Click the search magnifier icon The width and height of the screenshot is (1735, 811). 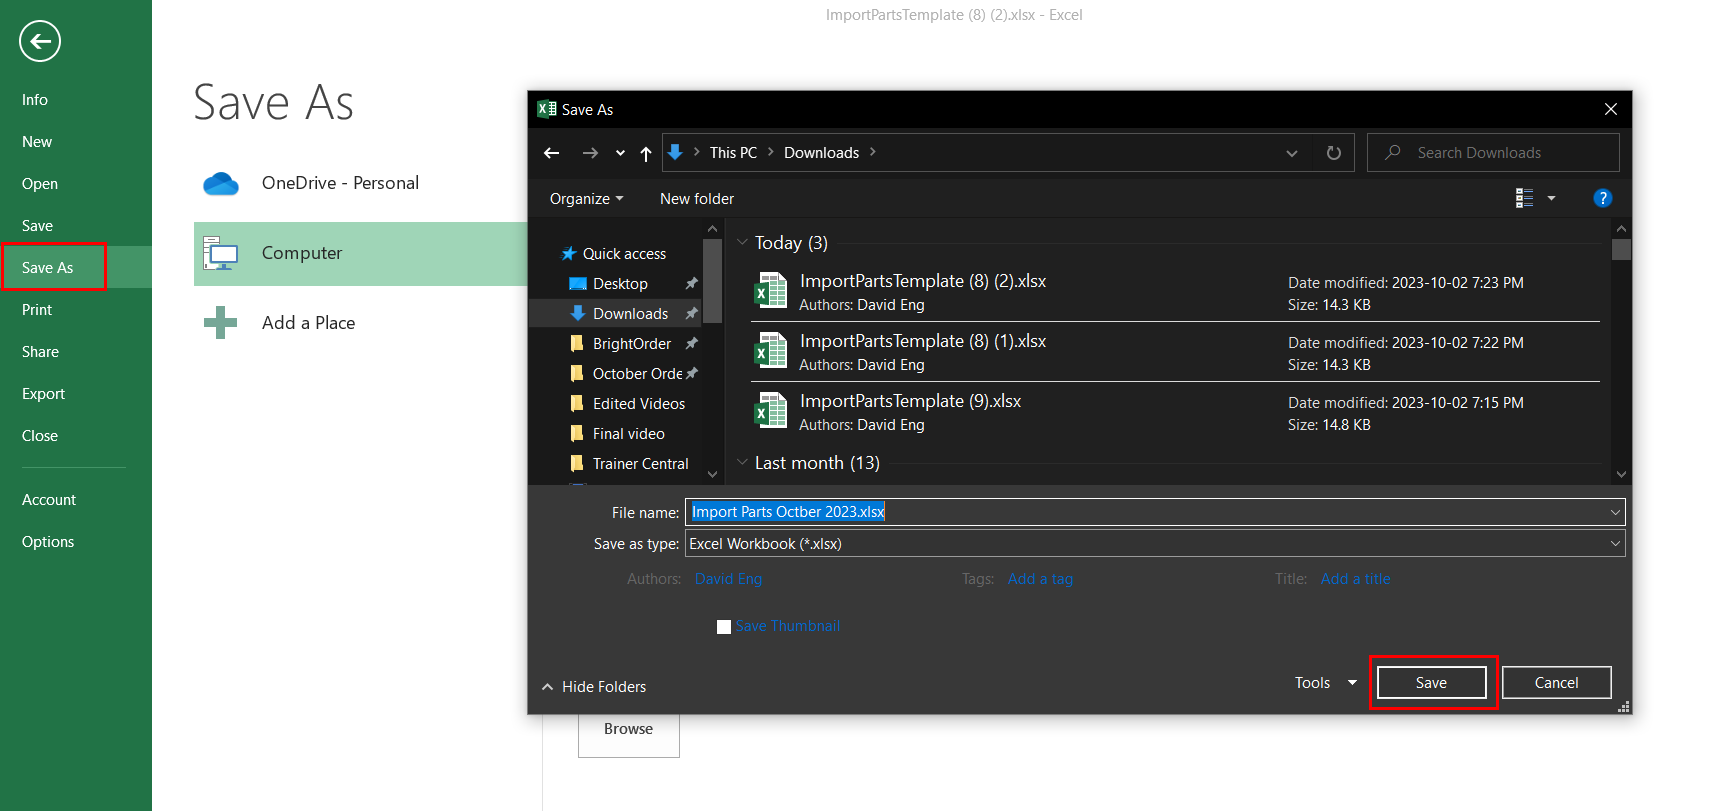tap(1392, 153)
